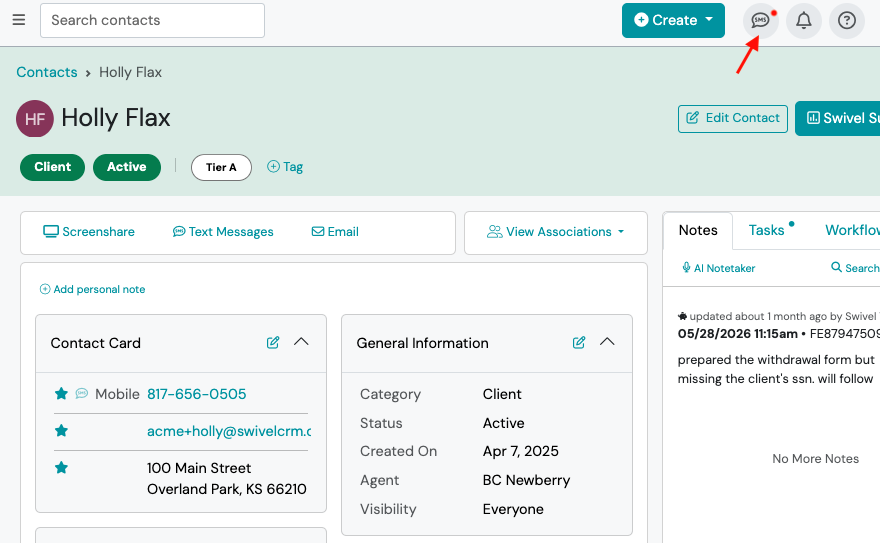This screenshot has width=880, height=543.
Task: Click the Everyone visibility value
Action: pos(513,509)
